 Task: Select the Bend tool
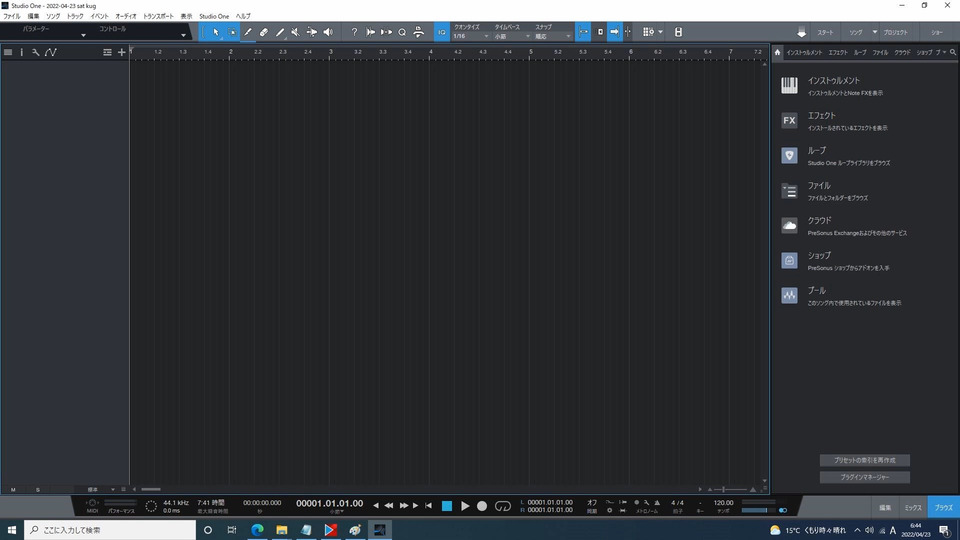[x=312, y=32]
